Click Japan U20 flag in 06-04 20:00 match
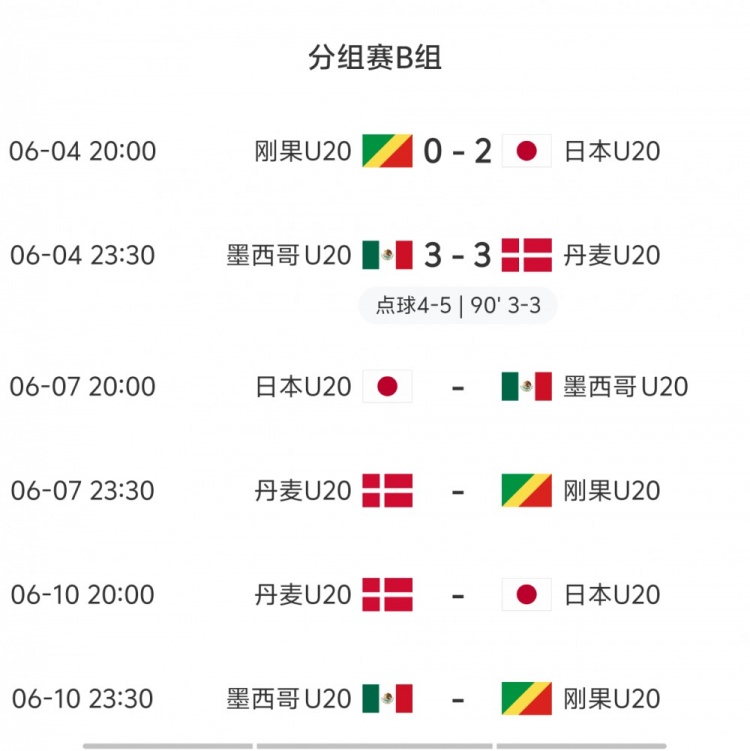Screen dimensions: 750x751 [526, 151]
